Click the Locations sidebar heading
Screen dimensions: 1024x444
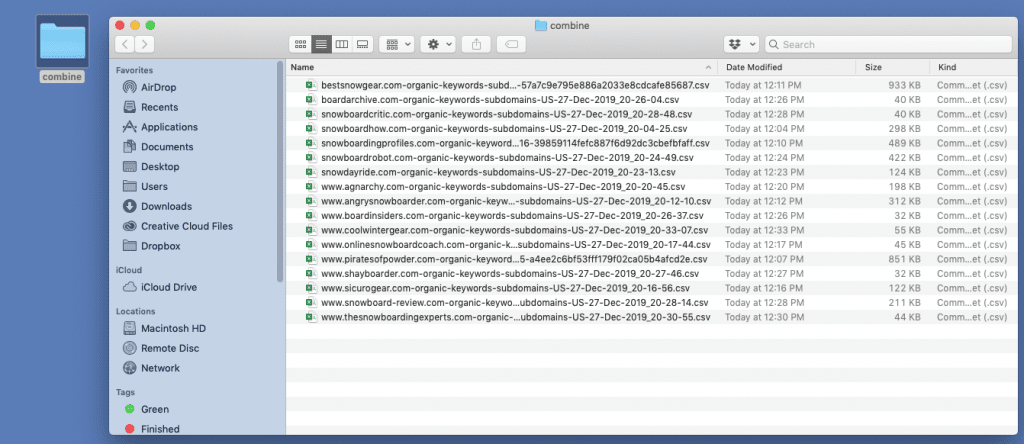pyautogui.click(x=135, y=311)
